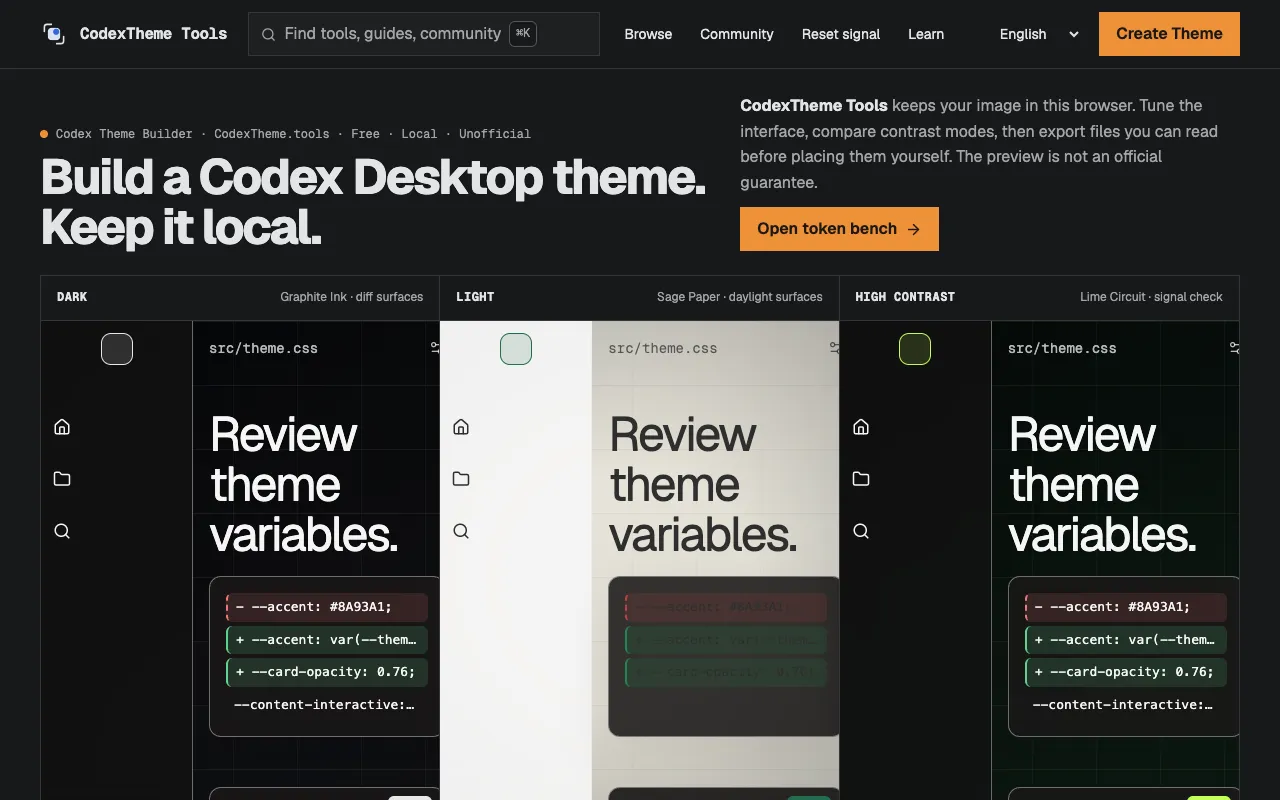Click the ⌘K shortcut badge

(523, 33)
